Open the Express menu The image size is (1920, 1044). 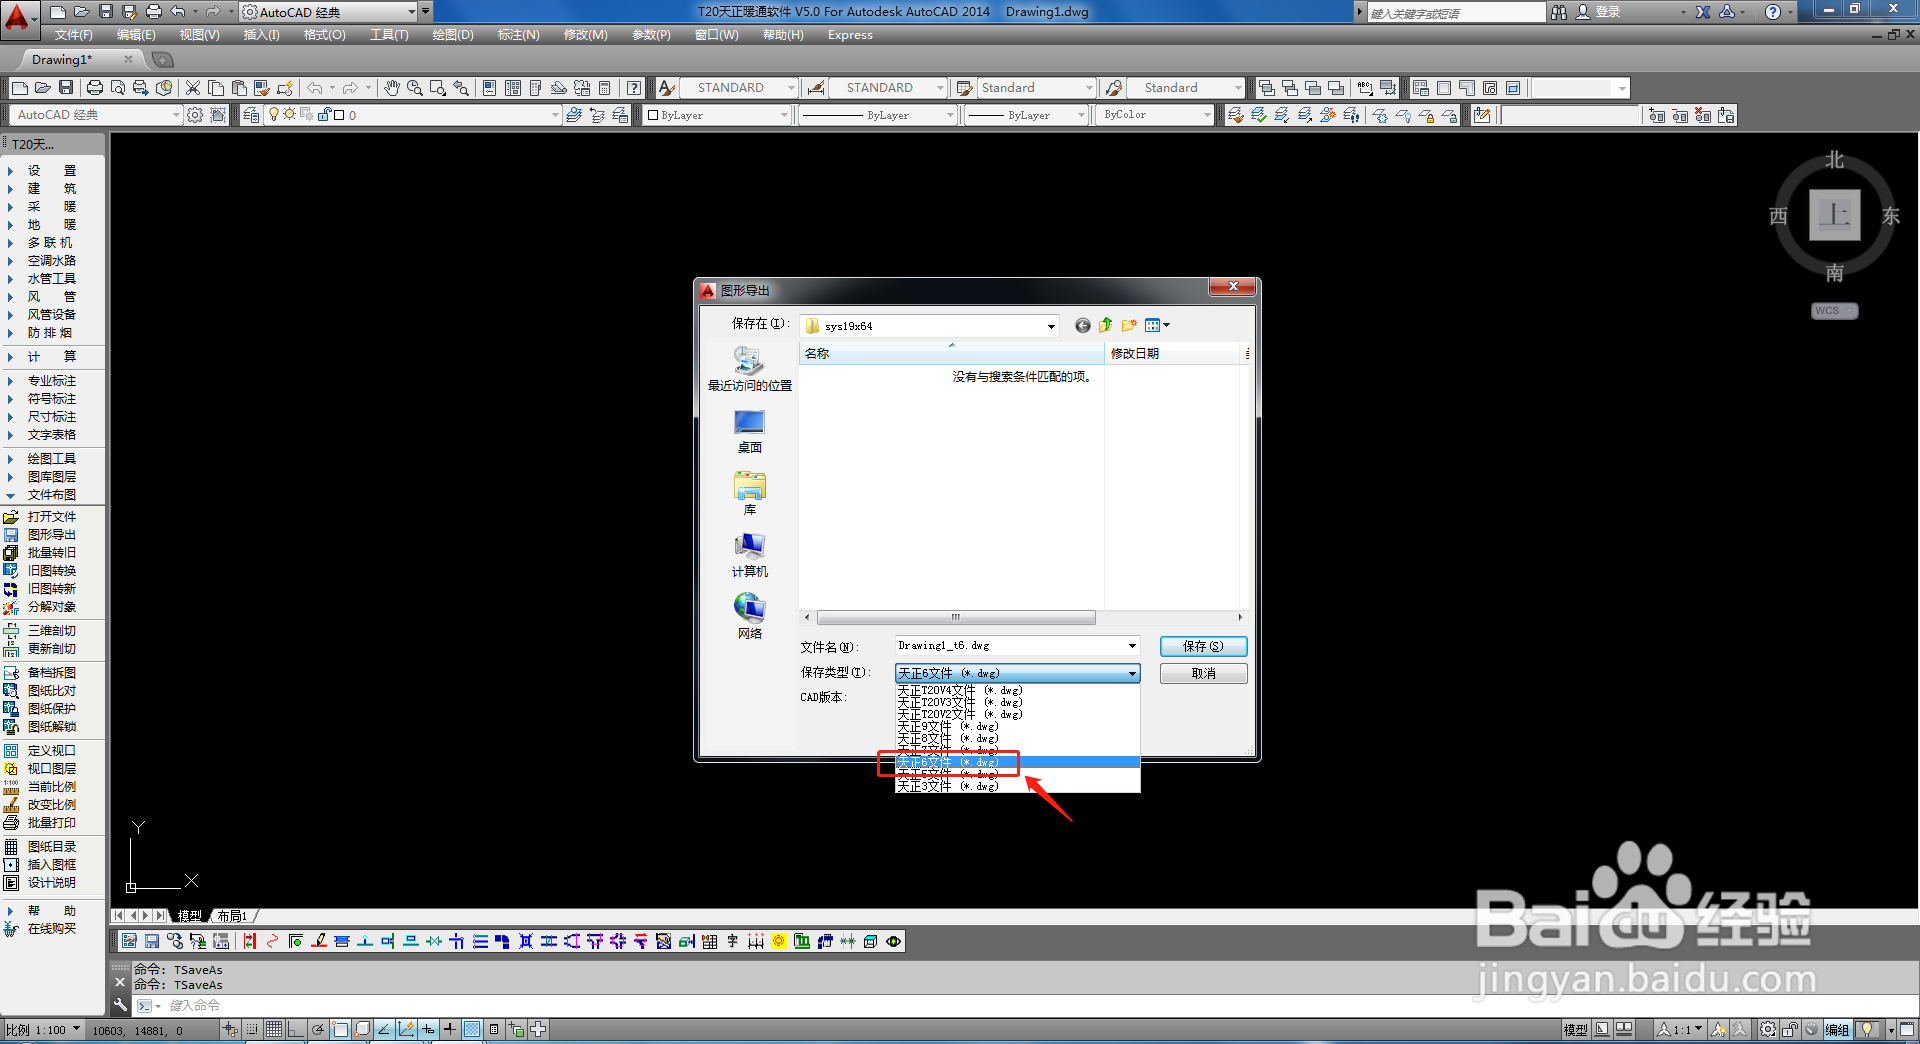coord(850,35)
